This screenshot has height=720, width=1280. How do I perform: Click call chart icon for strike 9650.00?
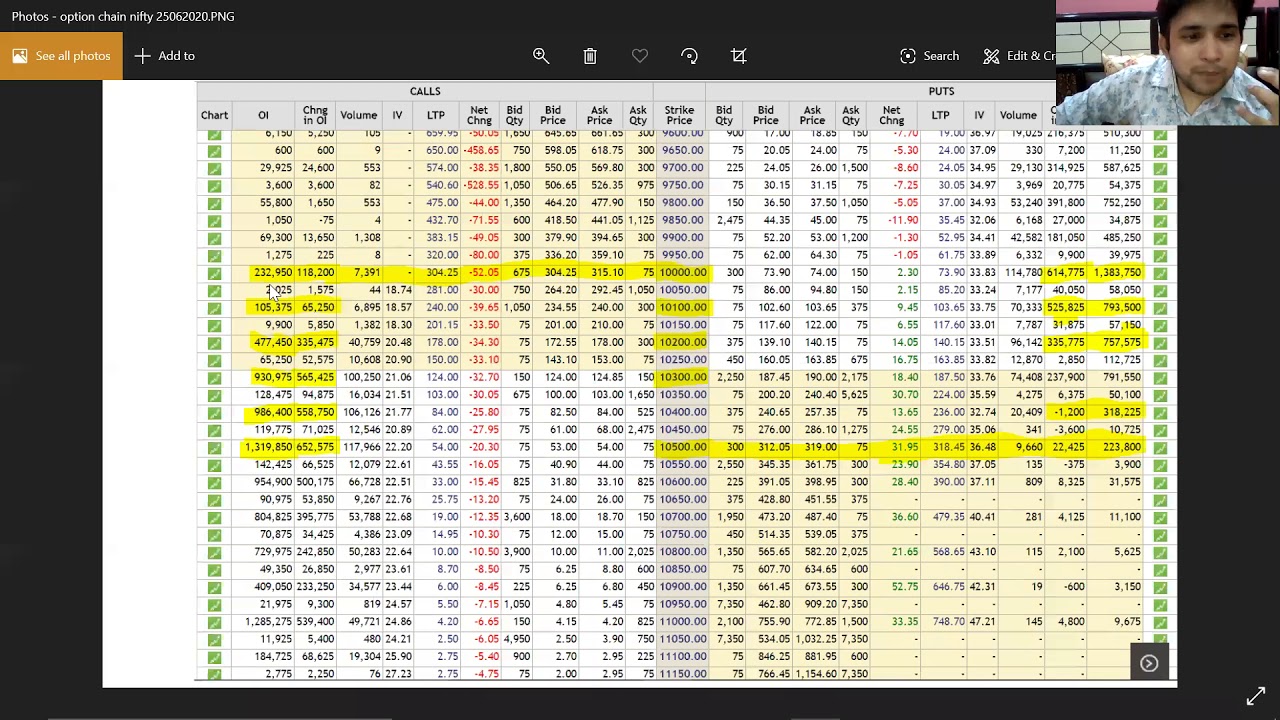[x=214, y=151]
